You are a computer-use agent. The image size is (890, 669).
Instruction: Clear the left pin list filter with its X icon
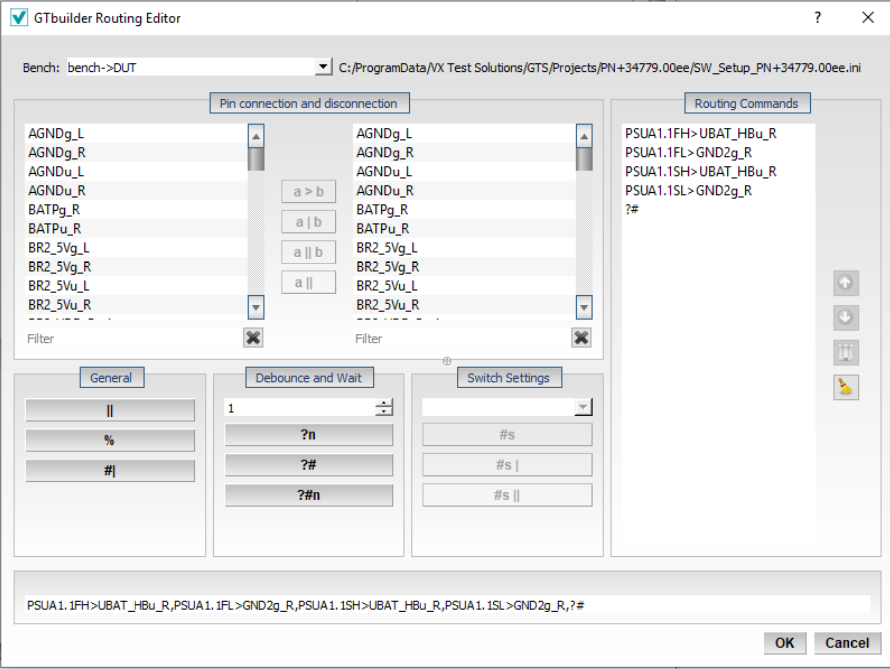tap(252, 337)
